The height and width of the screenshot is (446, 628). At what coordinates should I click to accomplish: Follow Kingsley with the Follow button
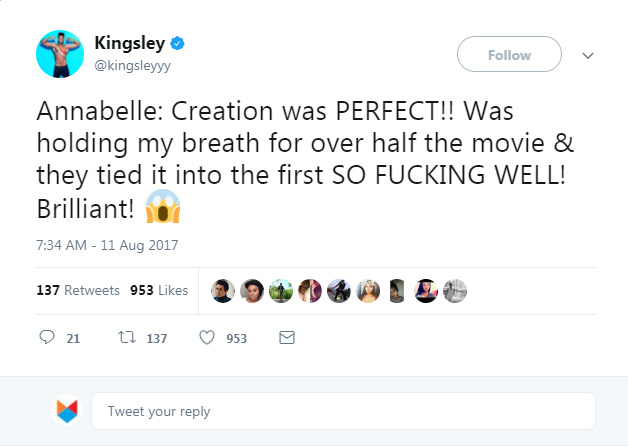509,55
